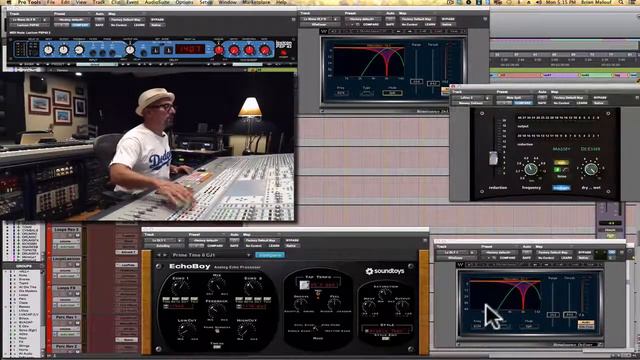Open the Setup menu
Viewport: 640px width, 360px height.
206,2
